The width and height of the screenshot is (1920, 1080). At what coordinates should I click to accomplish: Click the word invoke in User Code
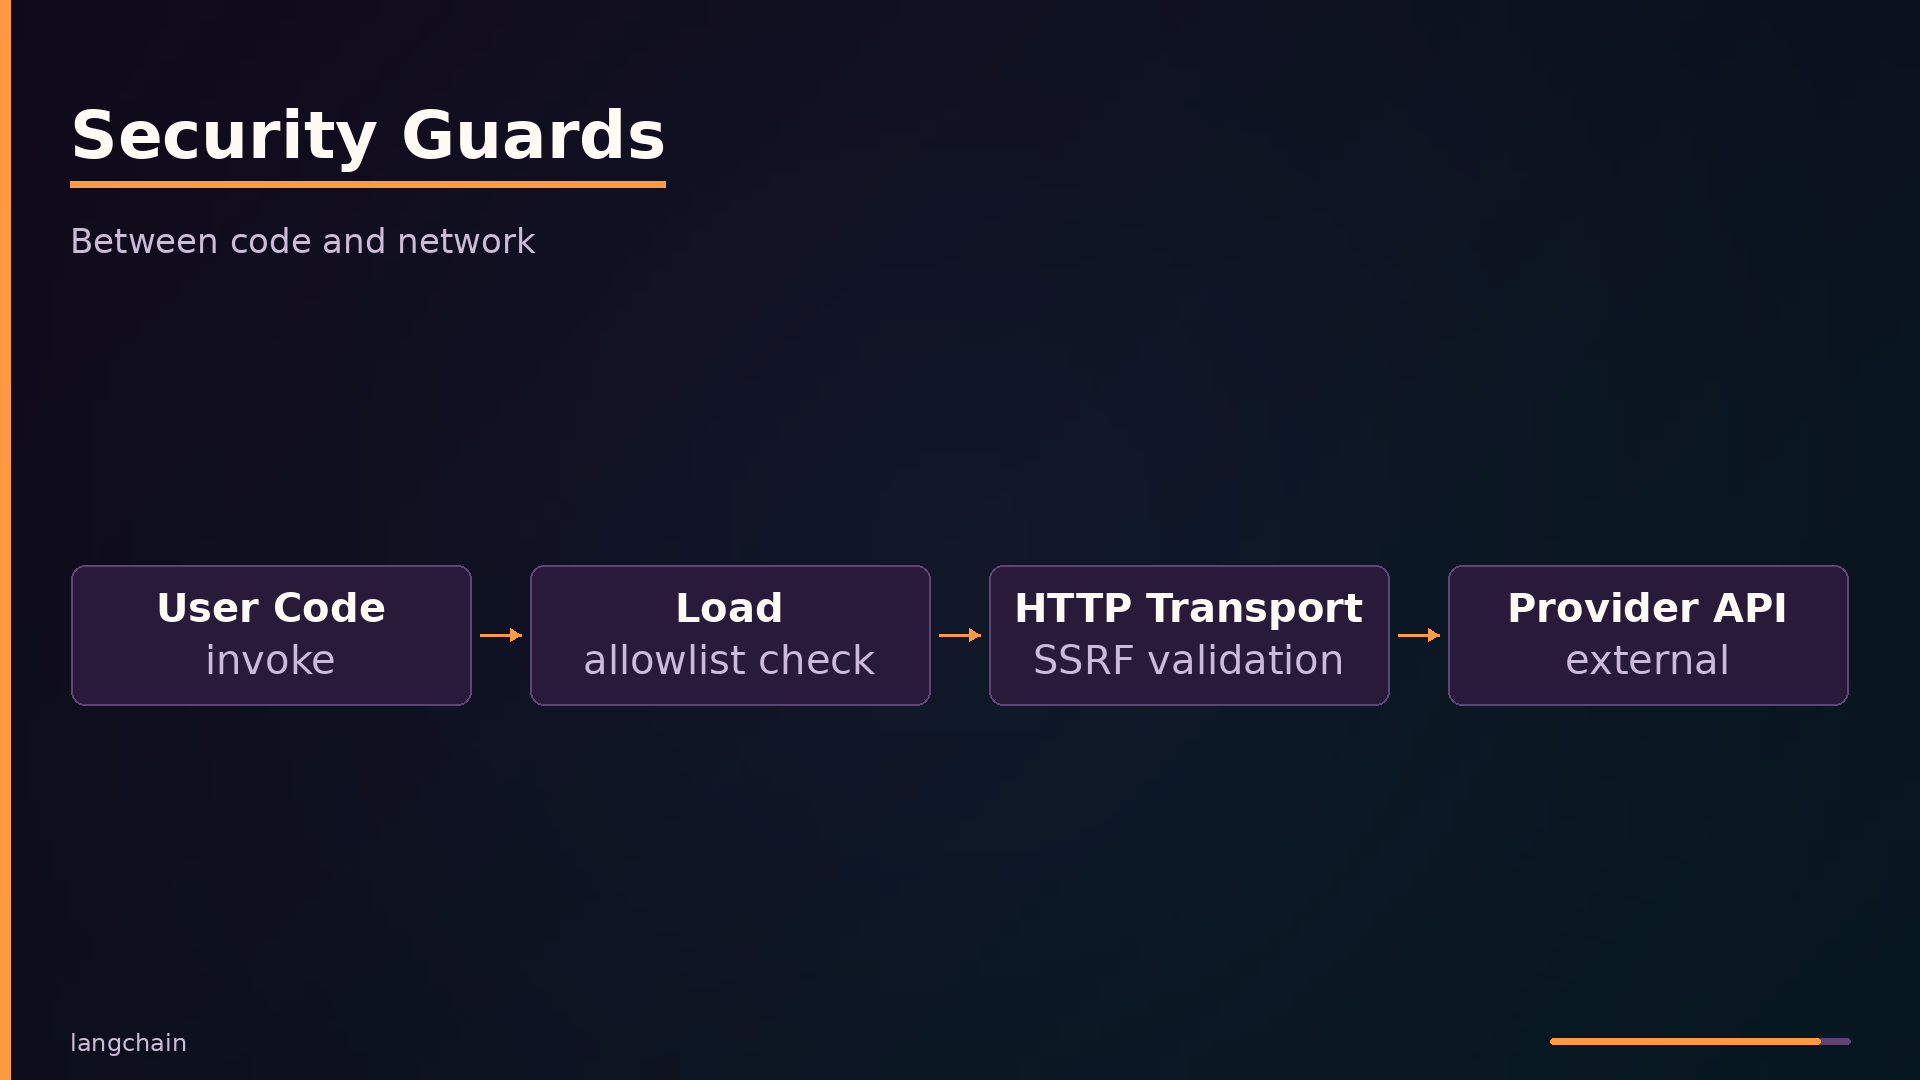click(270, 660)
